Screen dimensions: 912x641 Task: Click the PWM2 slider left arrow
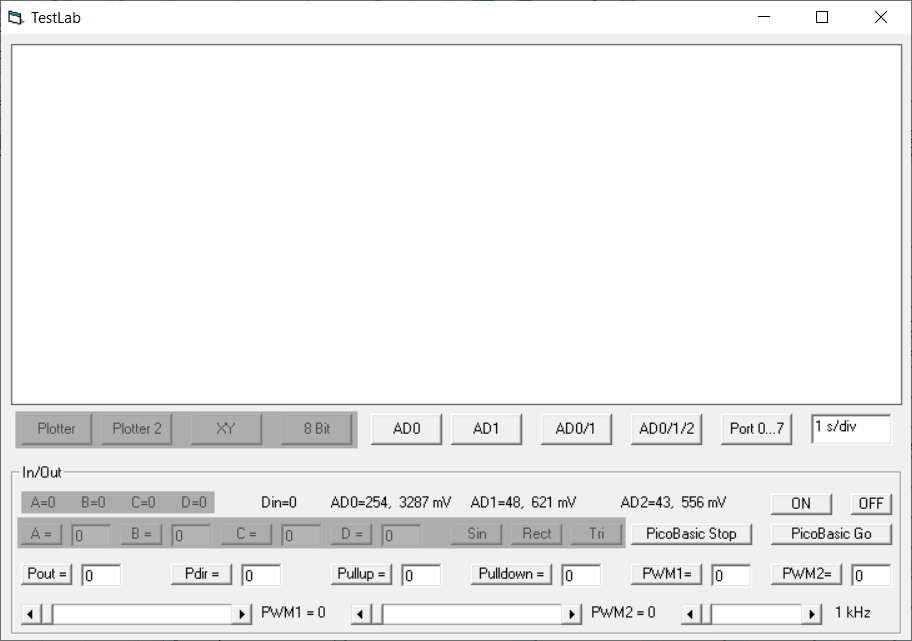pos(361,614)
